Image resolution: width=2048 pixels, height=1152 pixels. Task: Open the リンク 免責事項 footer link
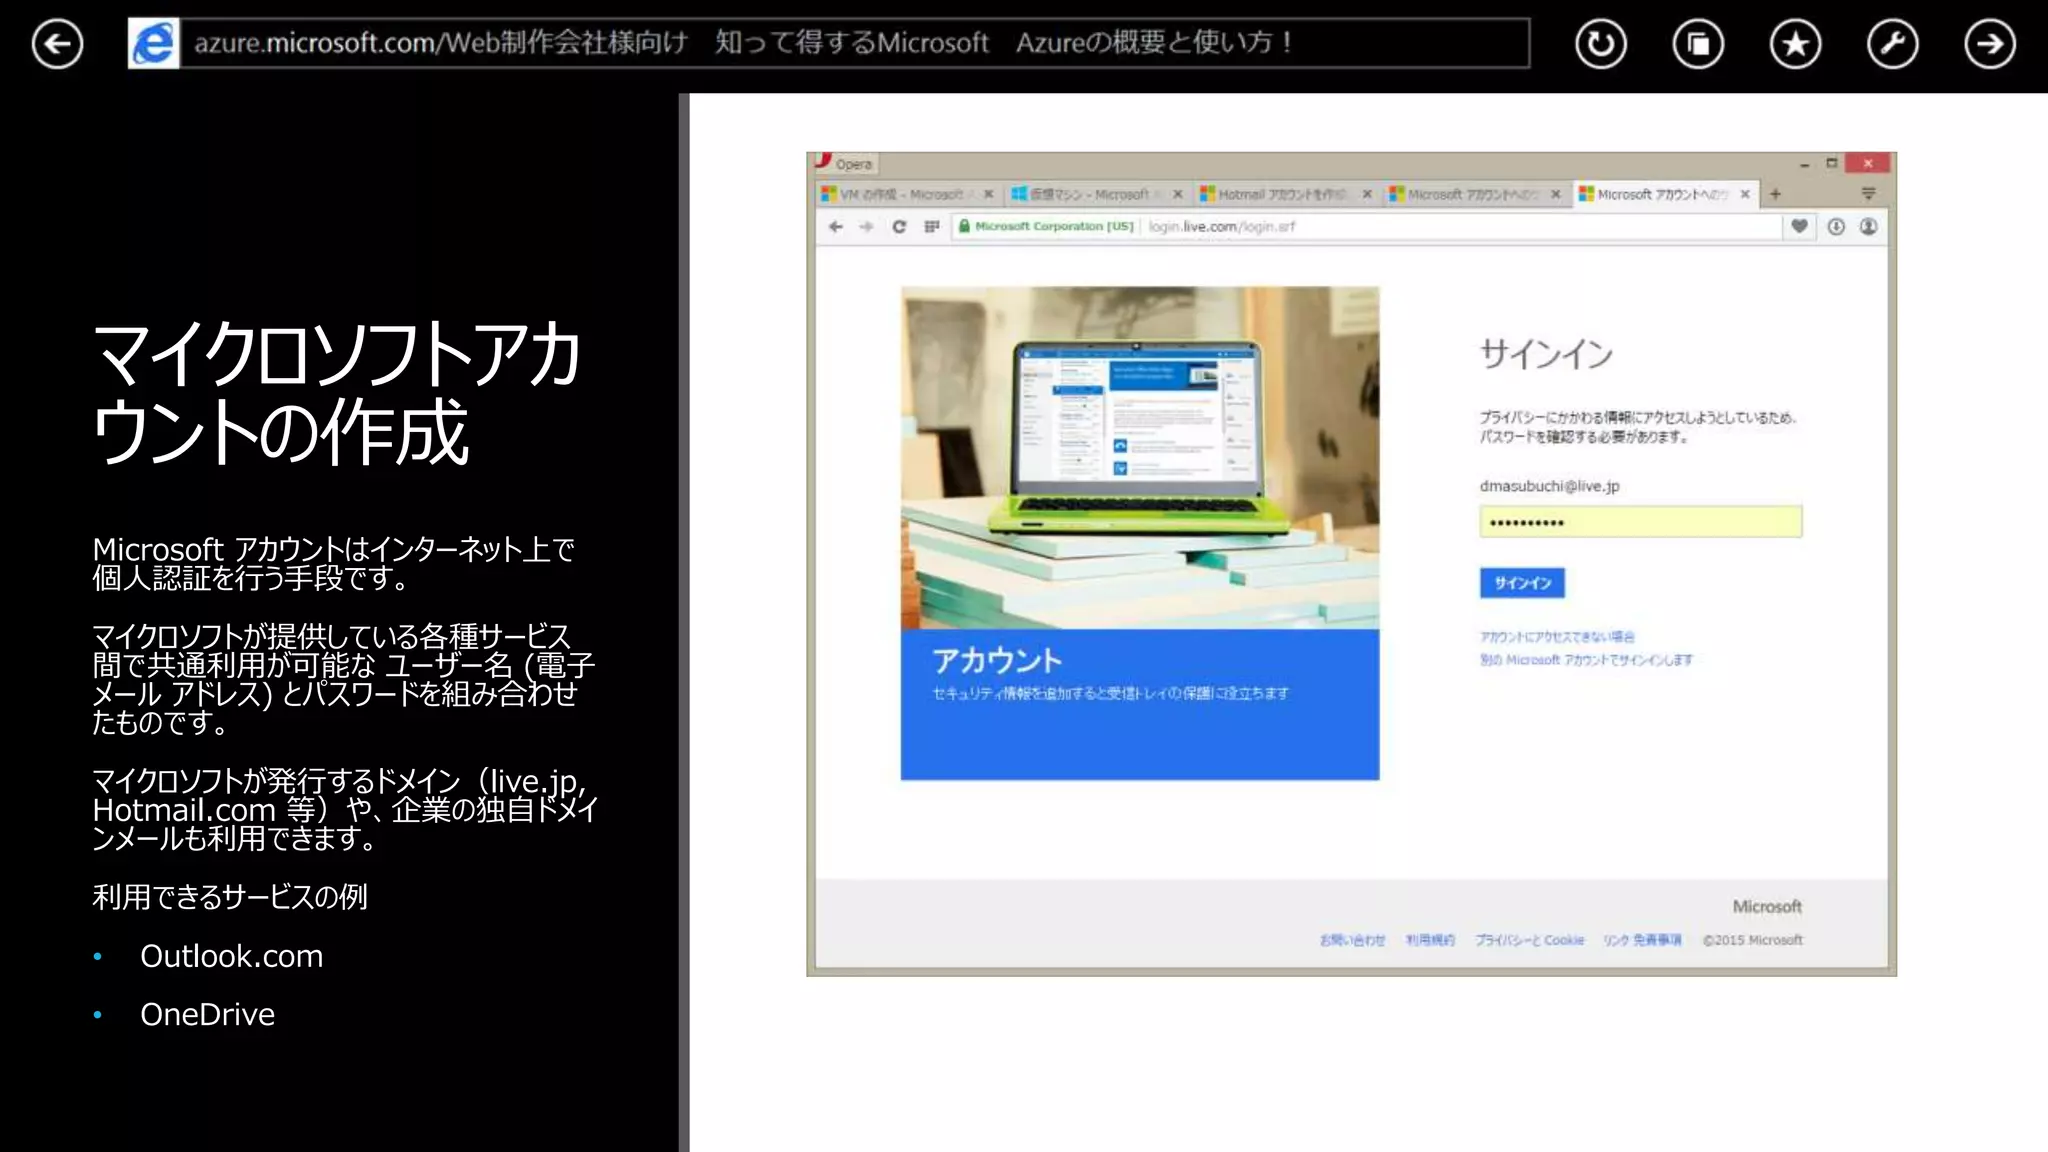(x=1642, y=940)
